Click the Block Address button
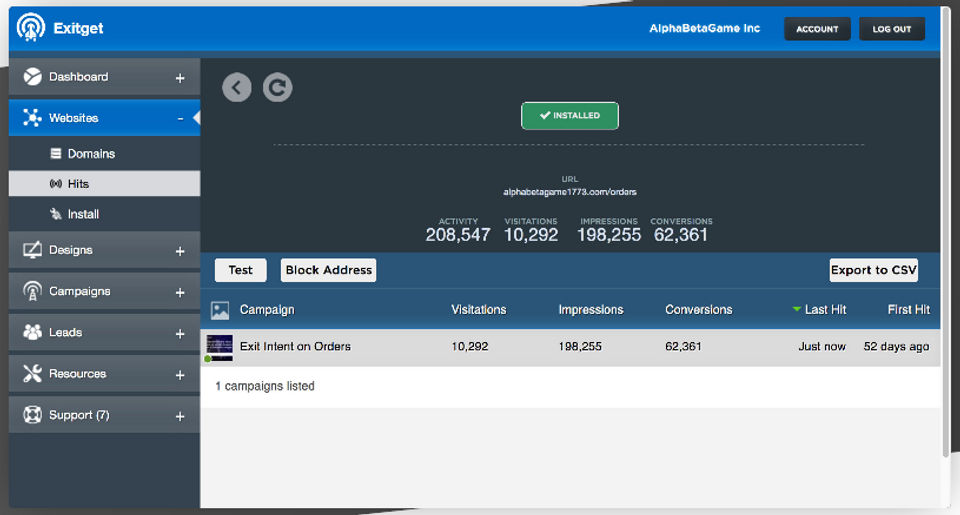The height and width of the screenshot is (515, 960). click(x=329, y=270)
